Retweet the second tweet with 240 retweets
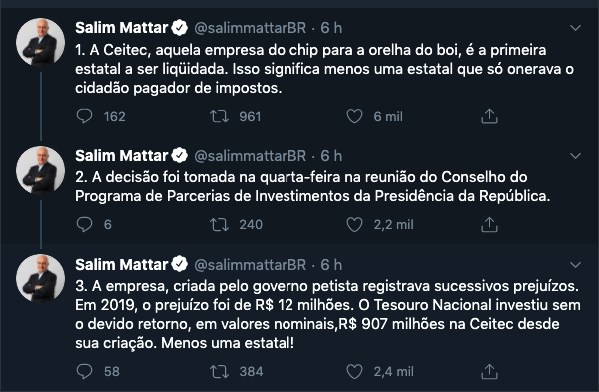 coord(219,224)
